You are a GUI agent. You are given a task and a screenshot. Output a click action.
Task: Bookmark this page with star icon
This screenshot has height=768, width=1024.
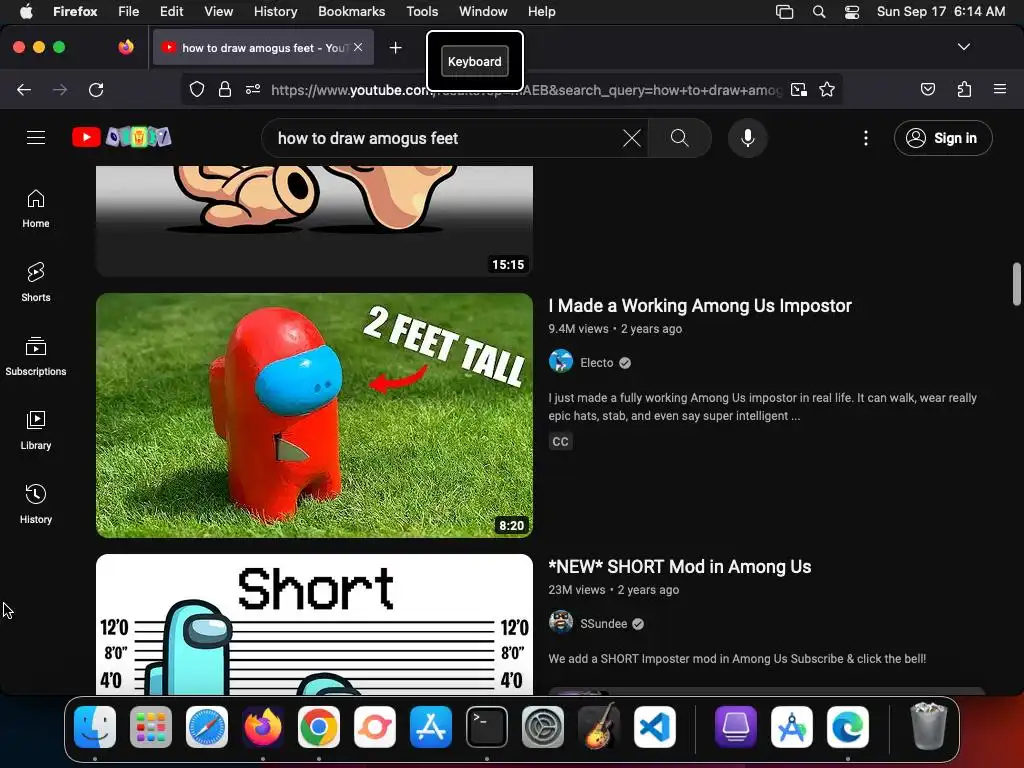(x=827, y=89)
